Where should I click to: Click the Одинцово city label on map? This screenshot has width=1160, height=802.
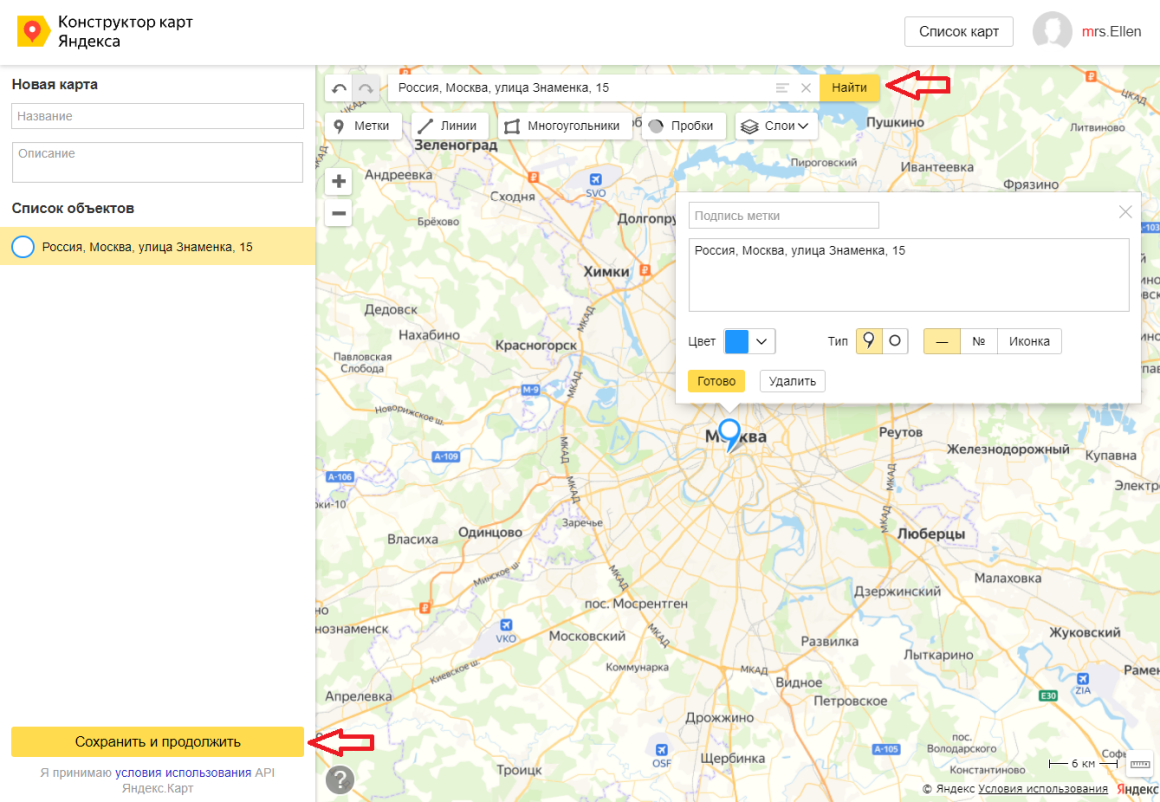490,533
